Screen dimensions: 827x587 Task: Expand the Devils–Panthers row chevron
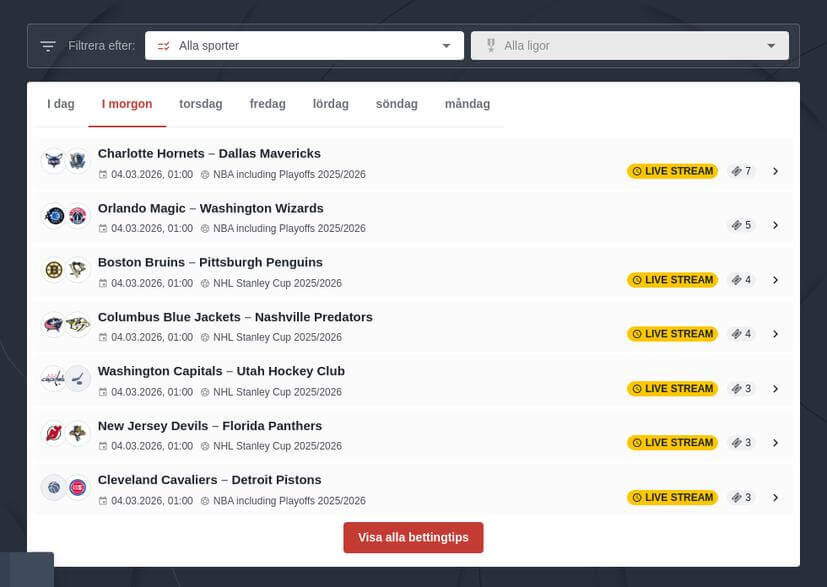pos(775,442)
